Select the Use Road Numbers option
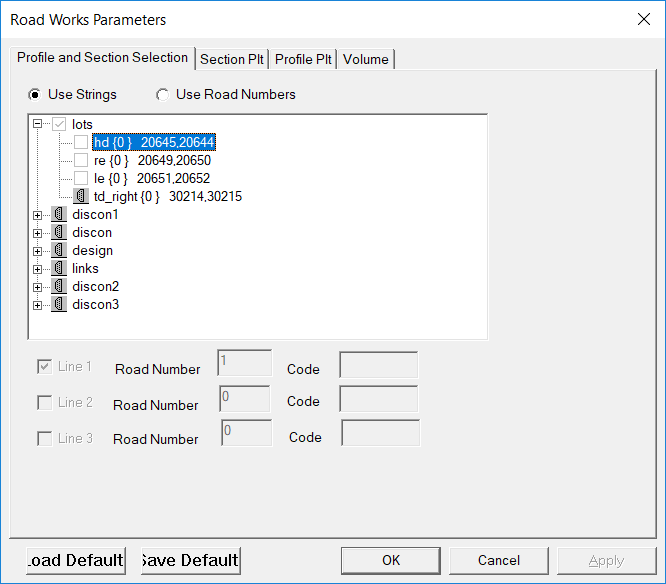The width and height of the screenshot is (666, 584). 162,95
